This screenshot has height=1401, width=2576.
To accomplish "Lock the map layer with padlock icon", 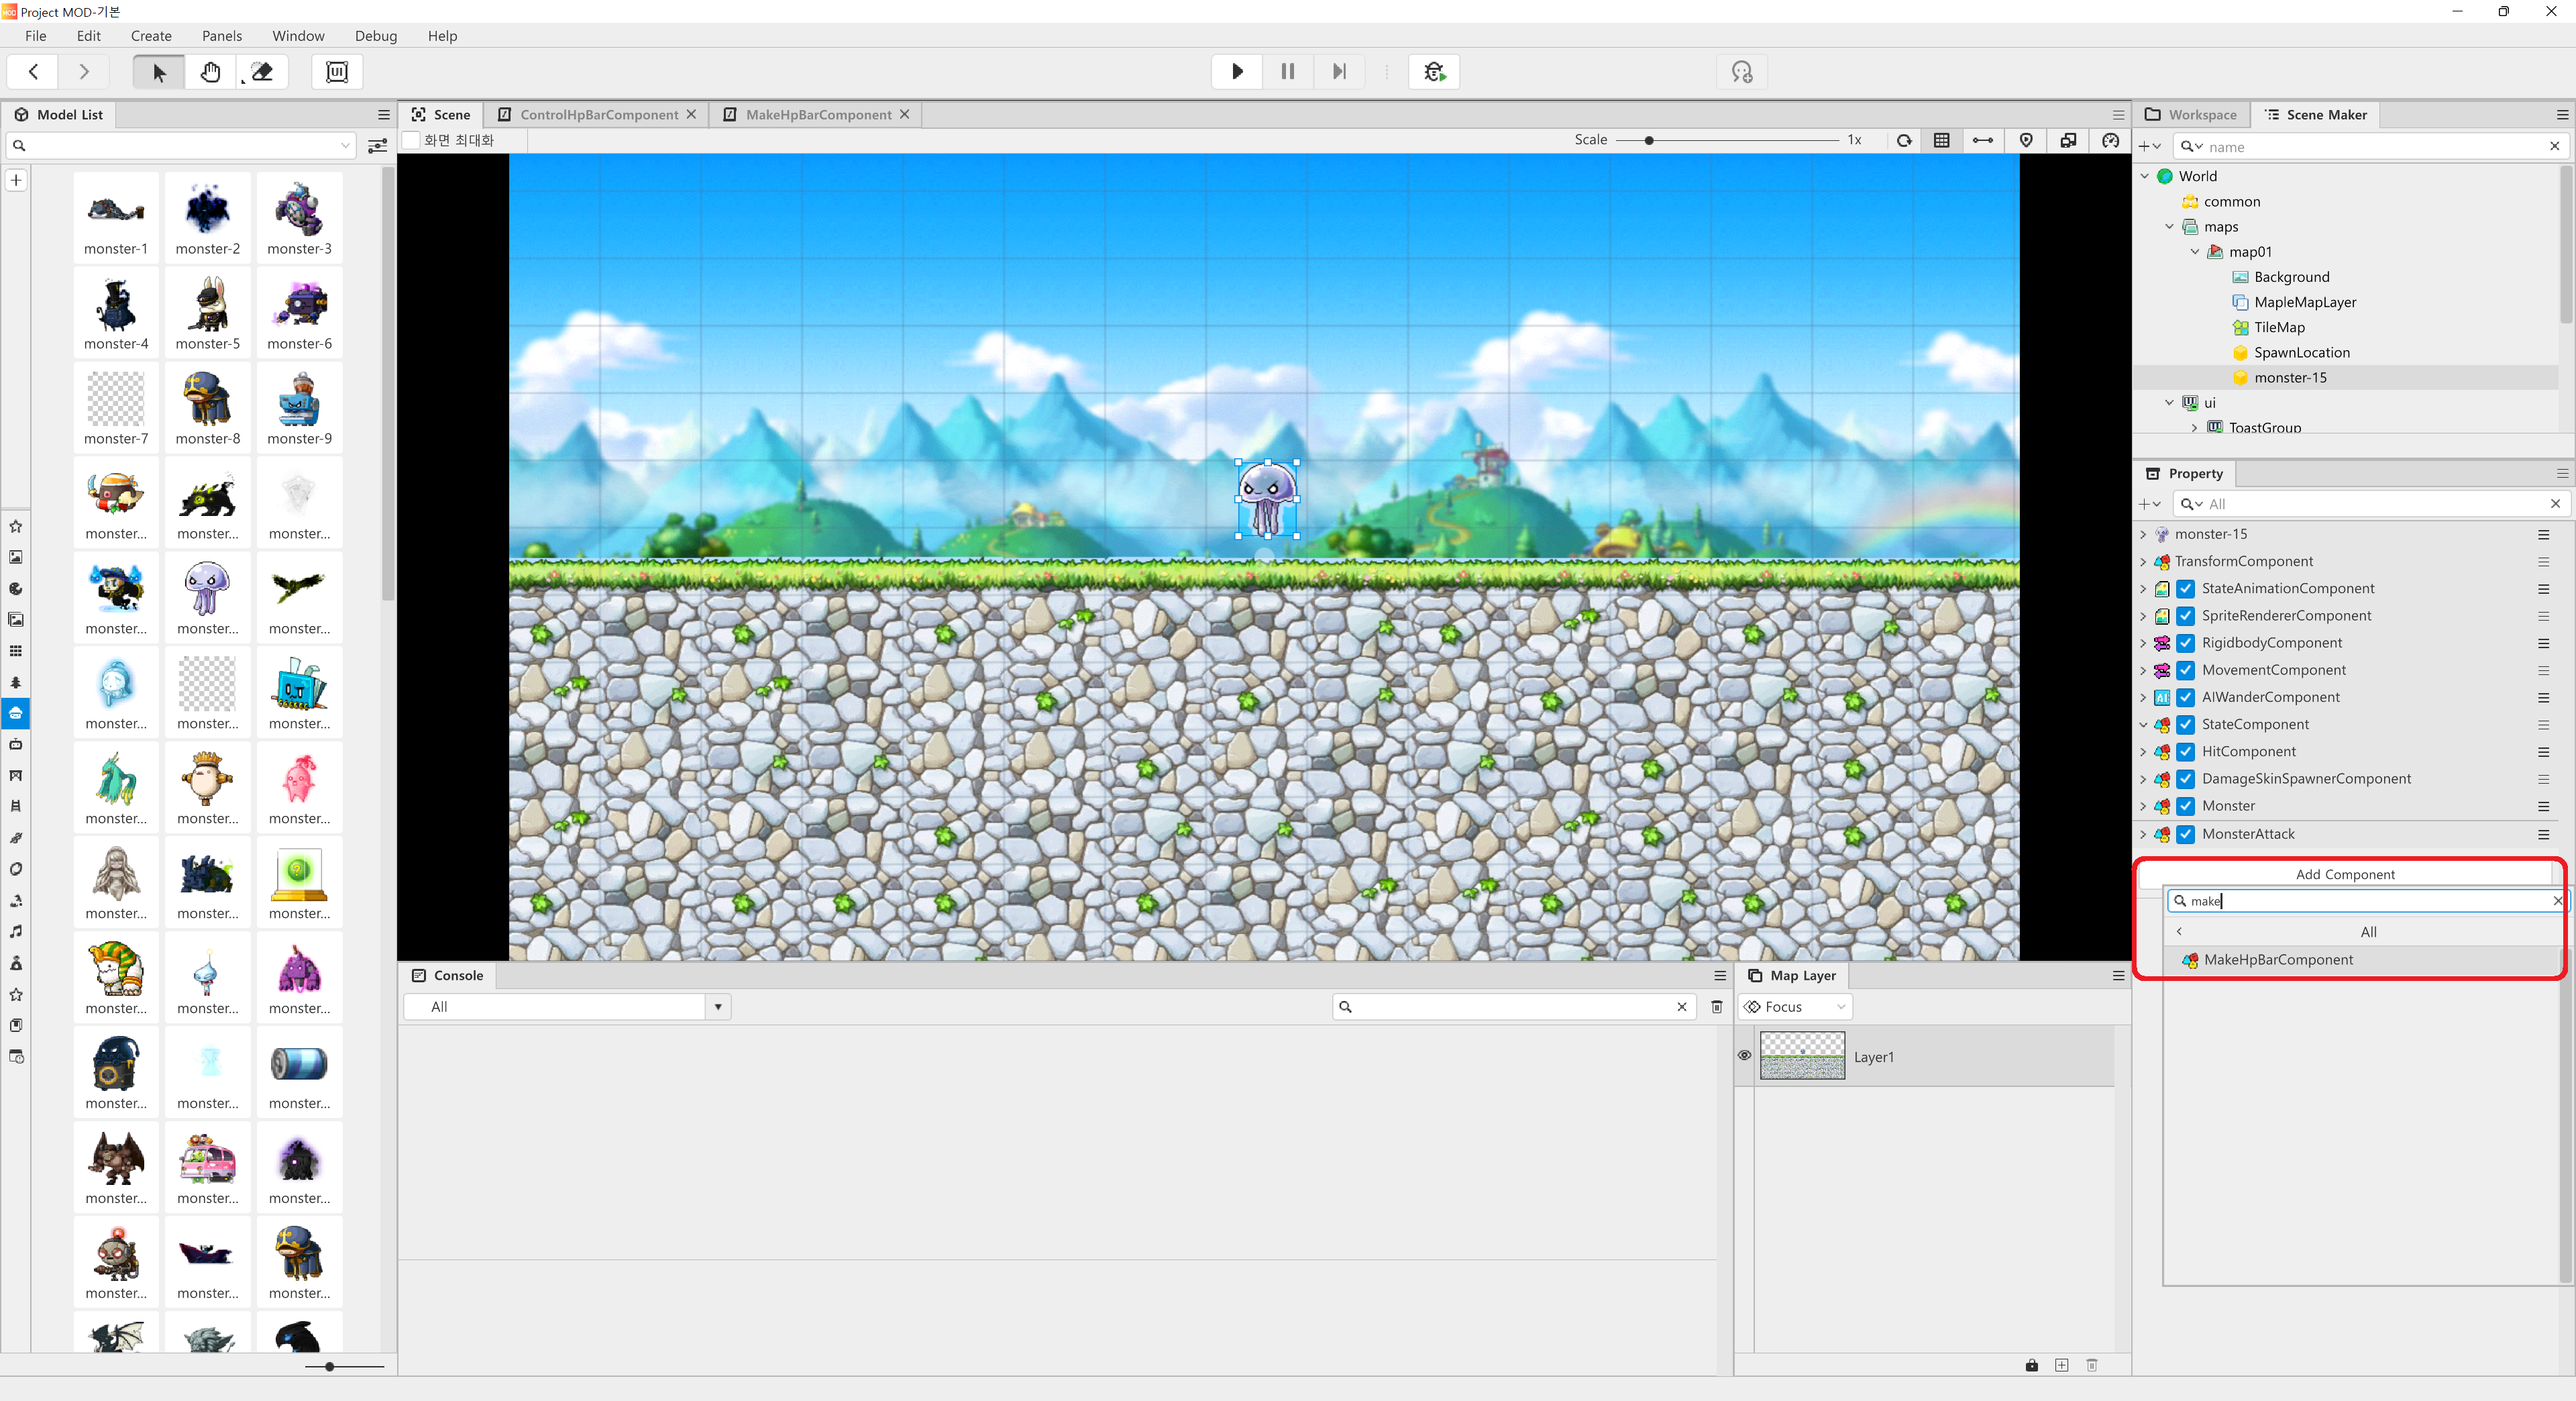I will (x=2032, y=1365).
